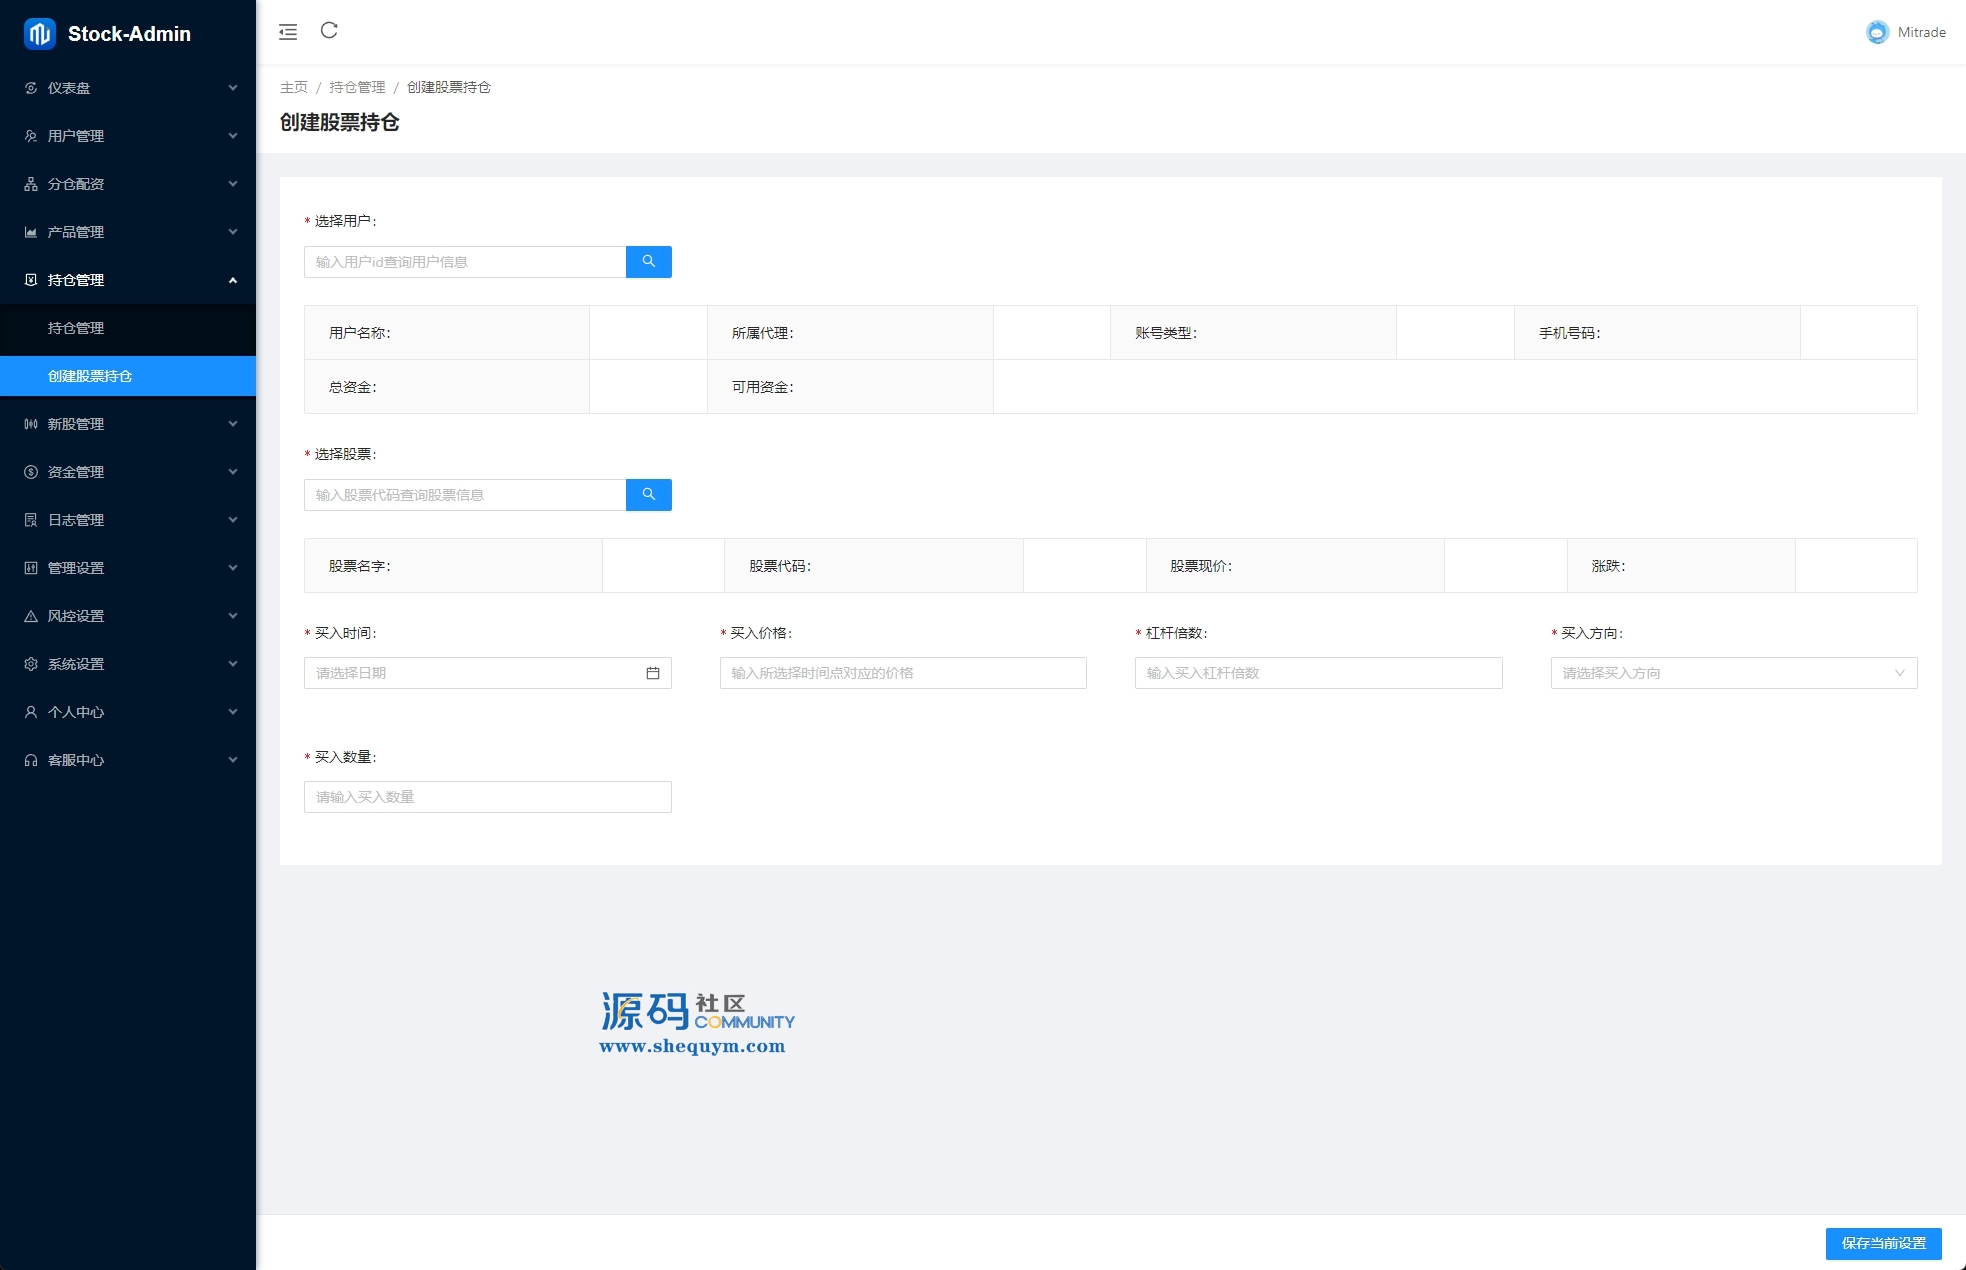Select the 创建股票持仓 submenu item

(90, 376)
